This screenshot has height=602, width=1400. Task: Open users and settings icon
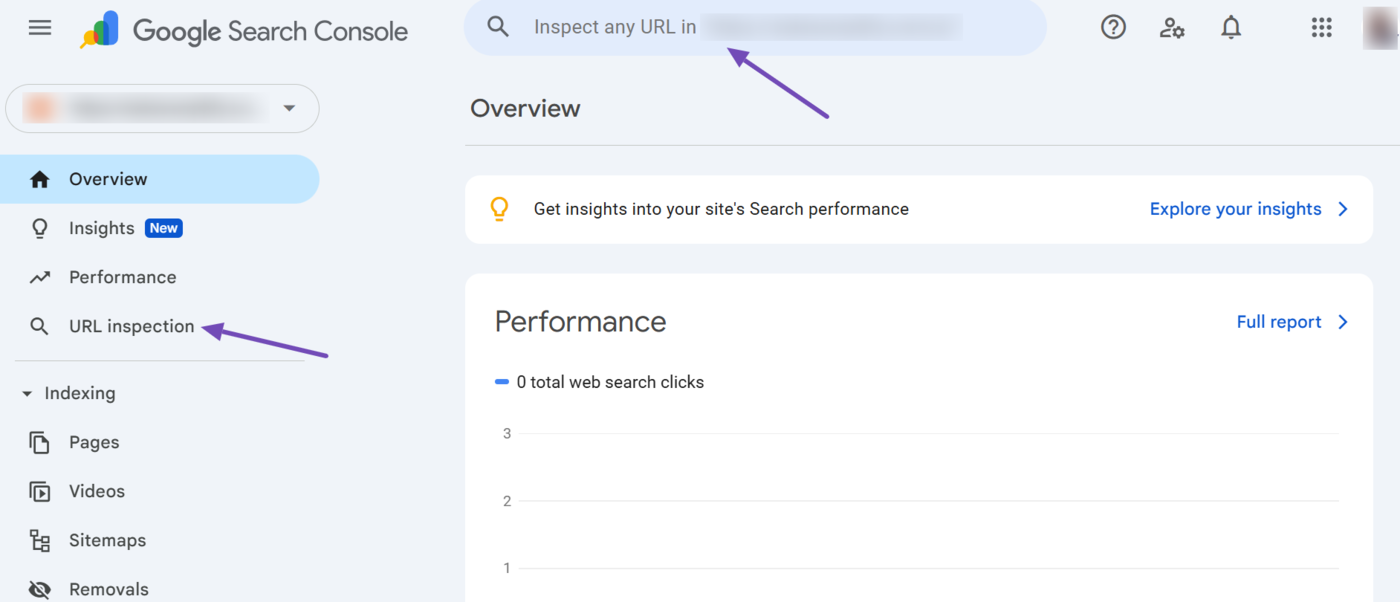pos(1172,28)
